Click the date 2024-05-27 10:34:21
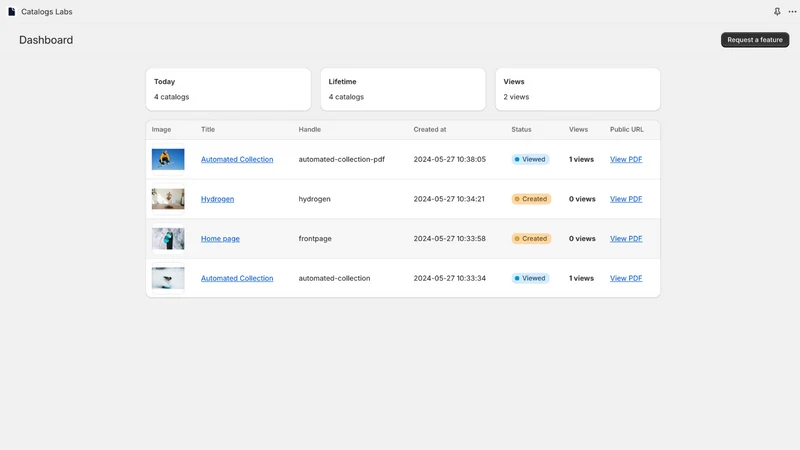The image size is (800, 450). coord(449,199)
